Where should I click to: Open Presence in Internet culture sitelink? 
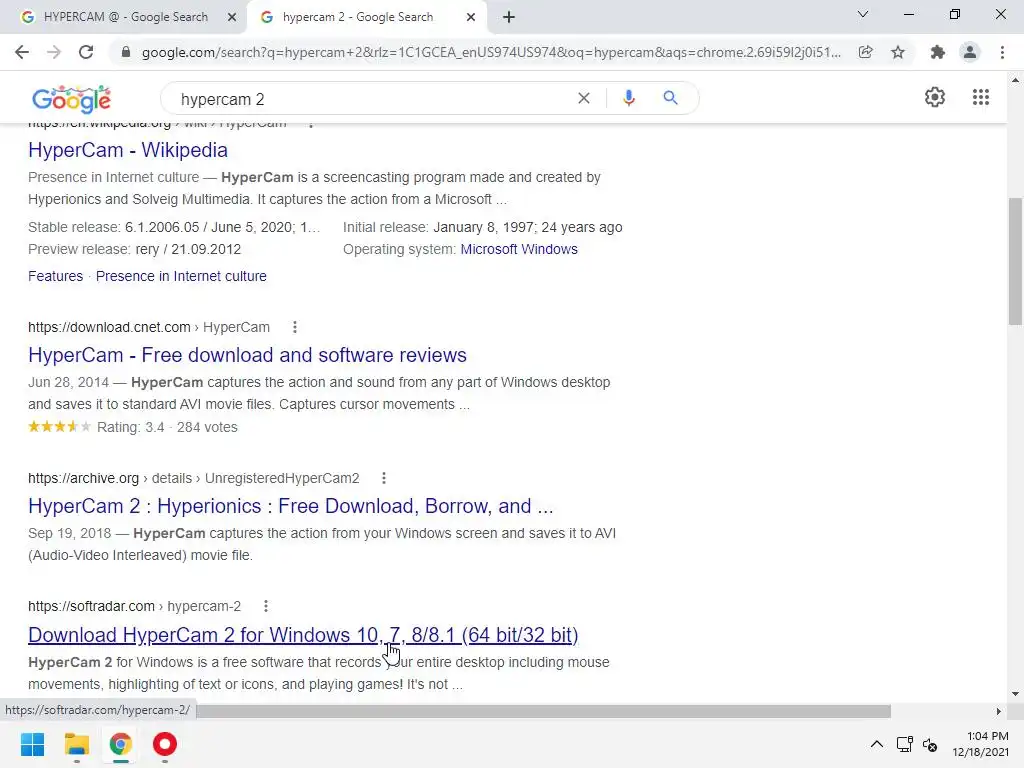click(181, 276)
